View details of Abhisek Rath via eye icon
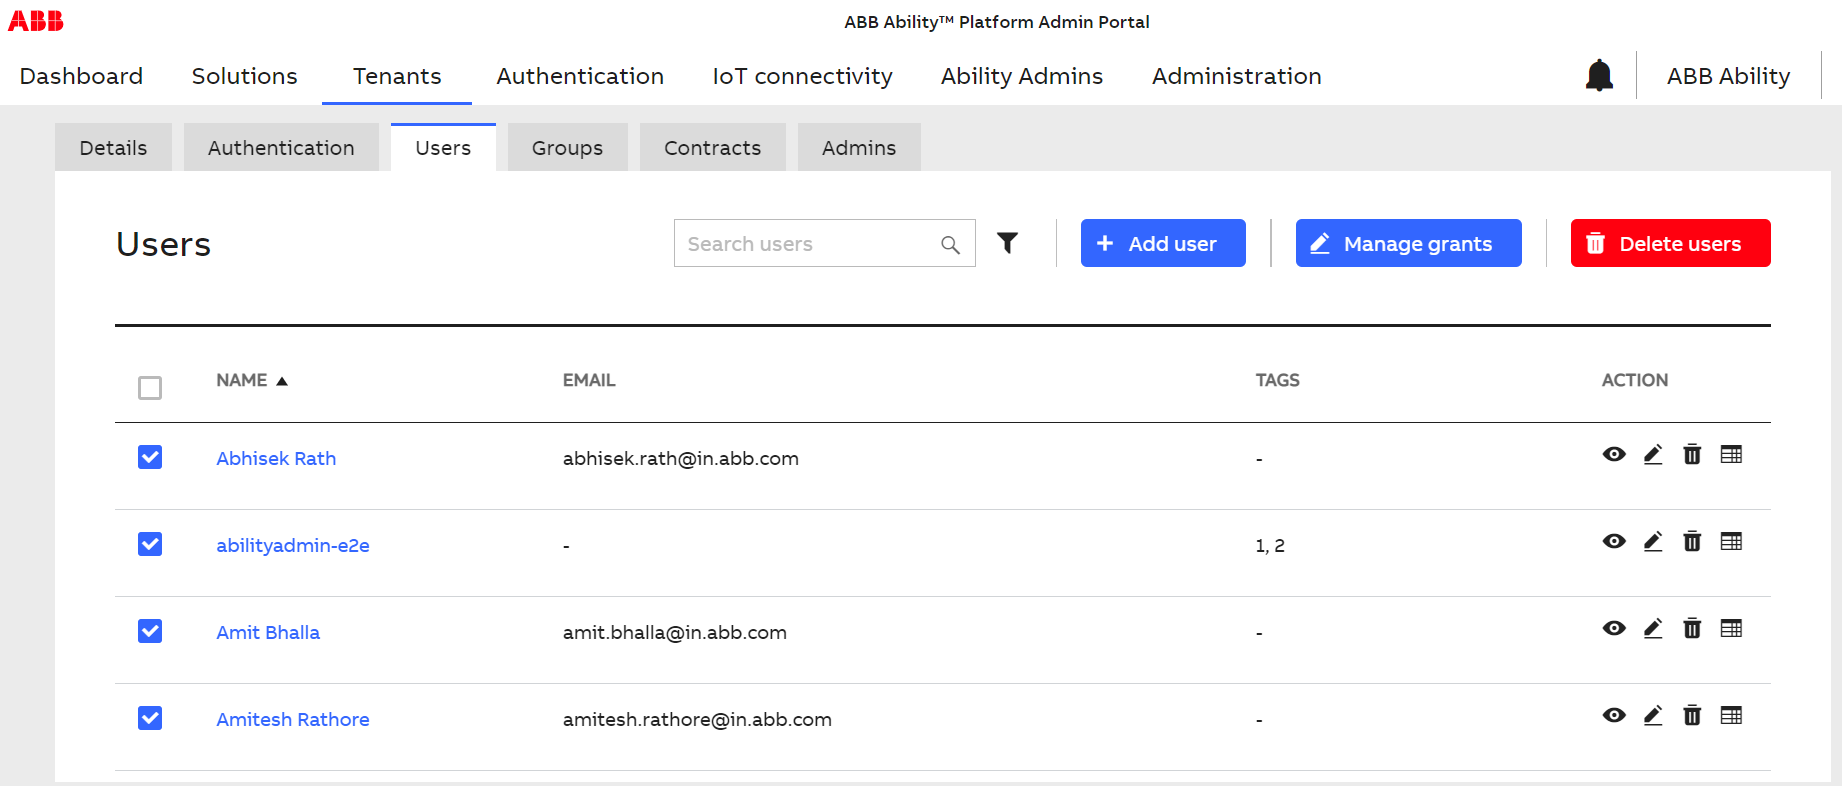Viewport: 1842px width, 786px height. [x=1614, y=454]
